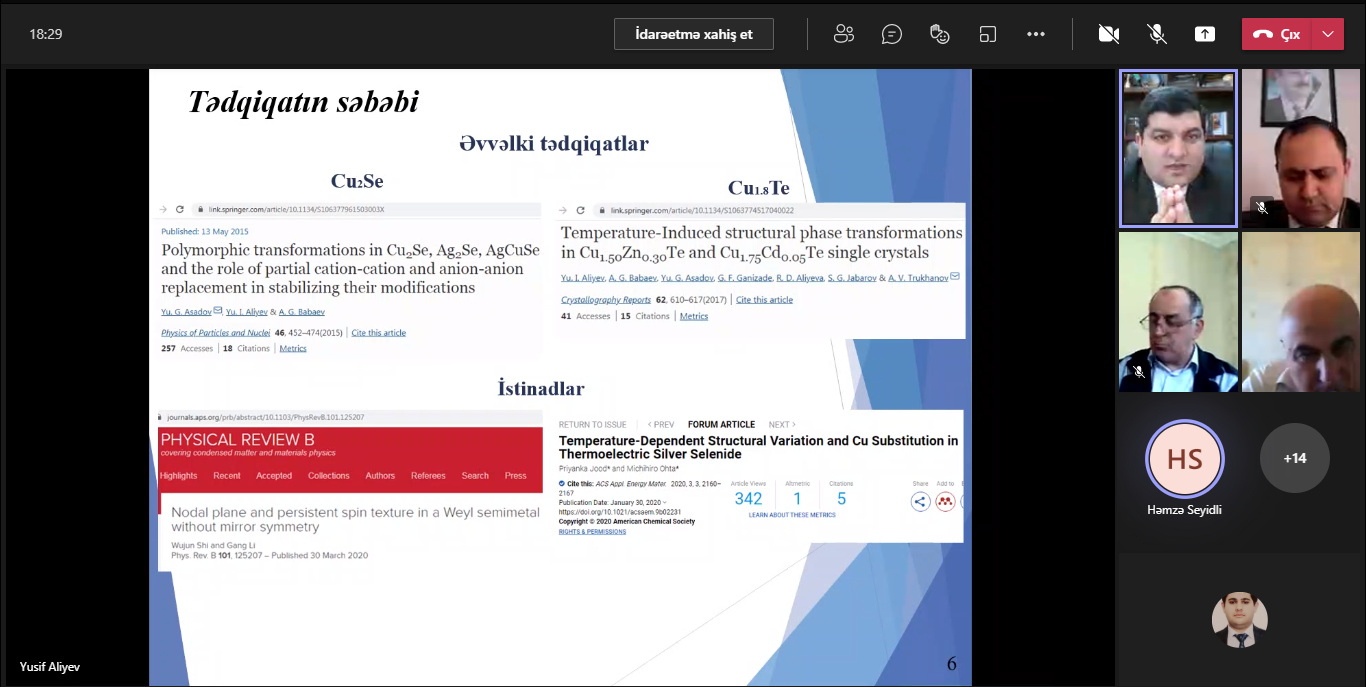This screenshot has height=687, width=1366.
Task: Open Highlights in the Physical Review B menu
Action: tap(179, 476)
